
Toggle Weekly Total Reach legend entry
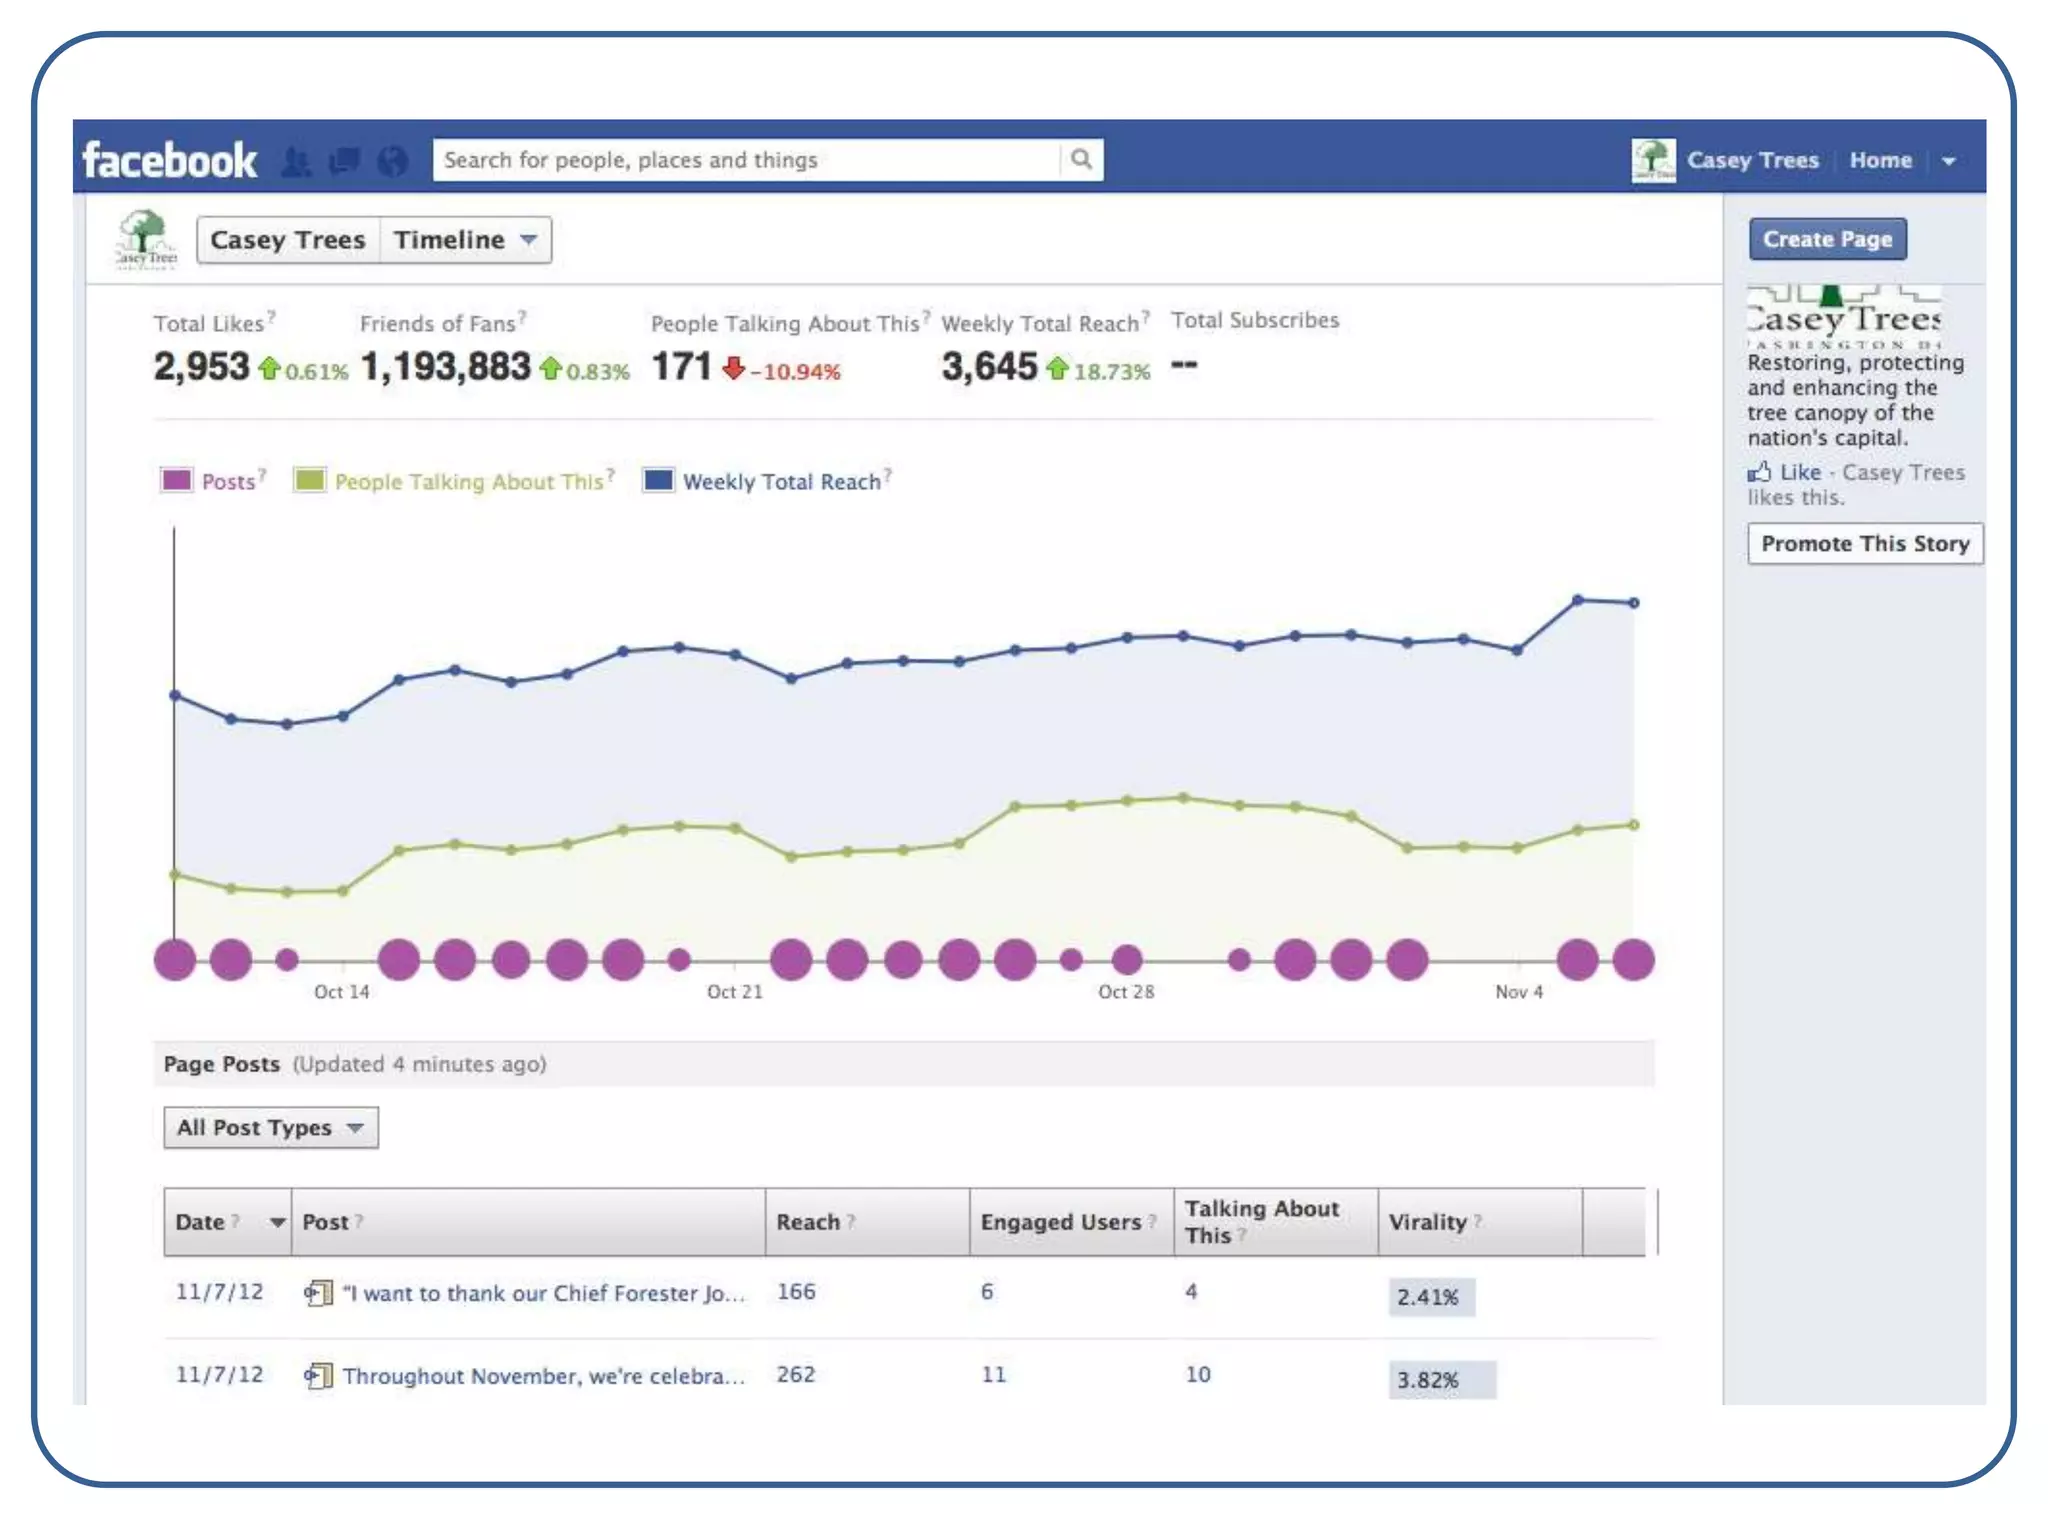pyautogui.click(x=780, y=481)
